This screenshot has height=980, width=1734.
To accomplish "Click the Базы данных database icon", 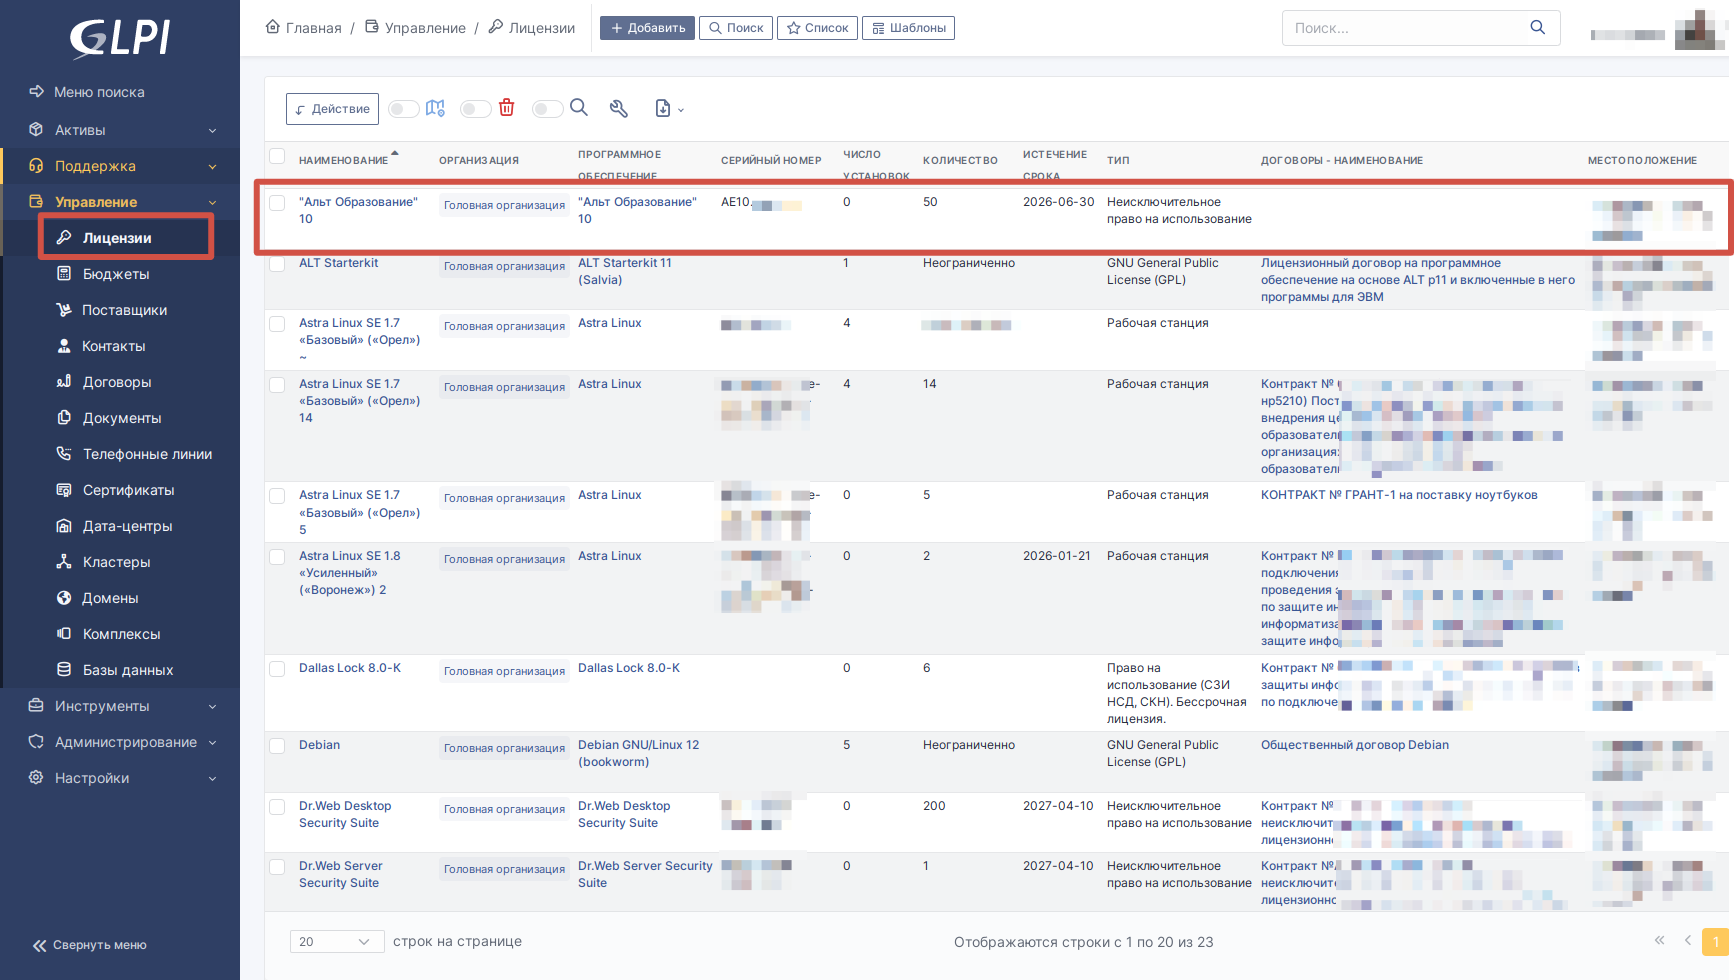I will click(x=64, y=670).
